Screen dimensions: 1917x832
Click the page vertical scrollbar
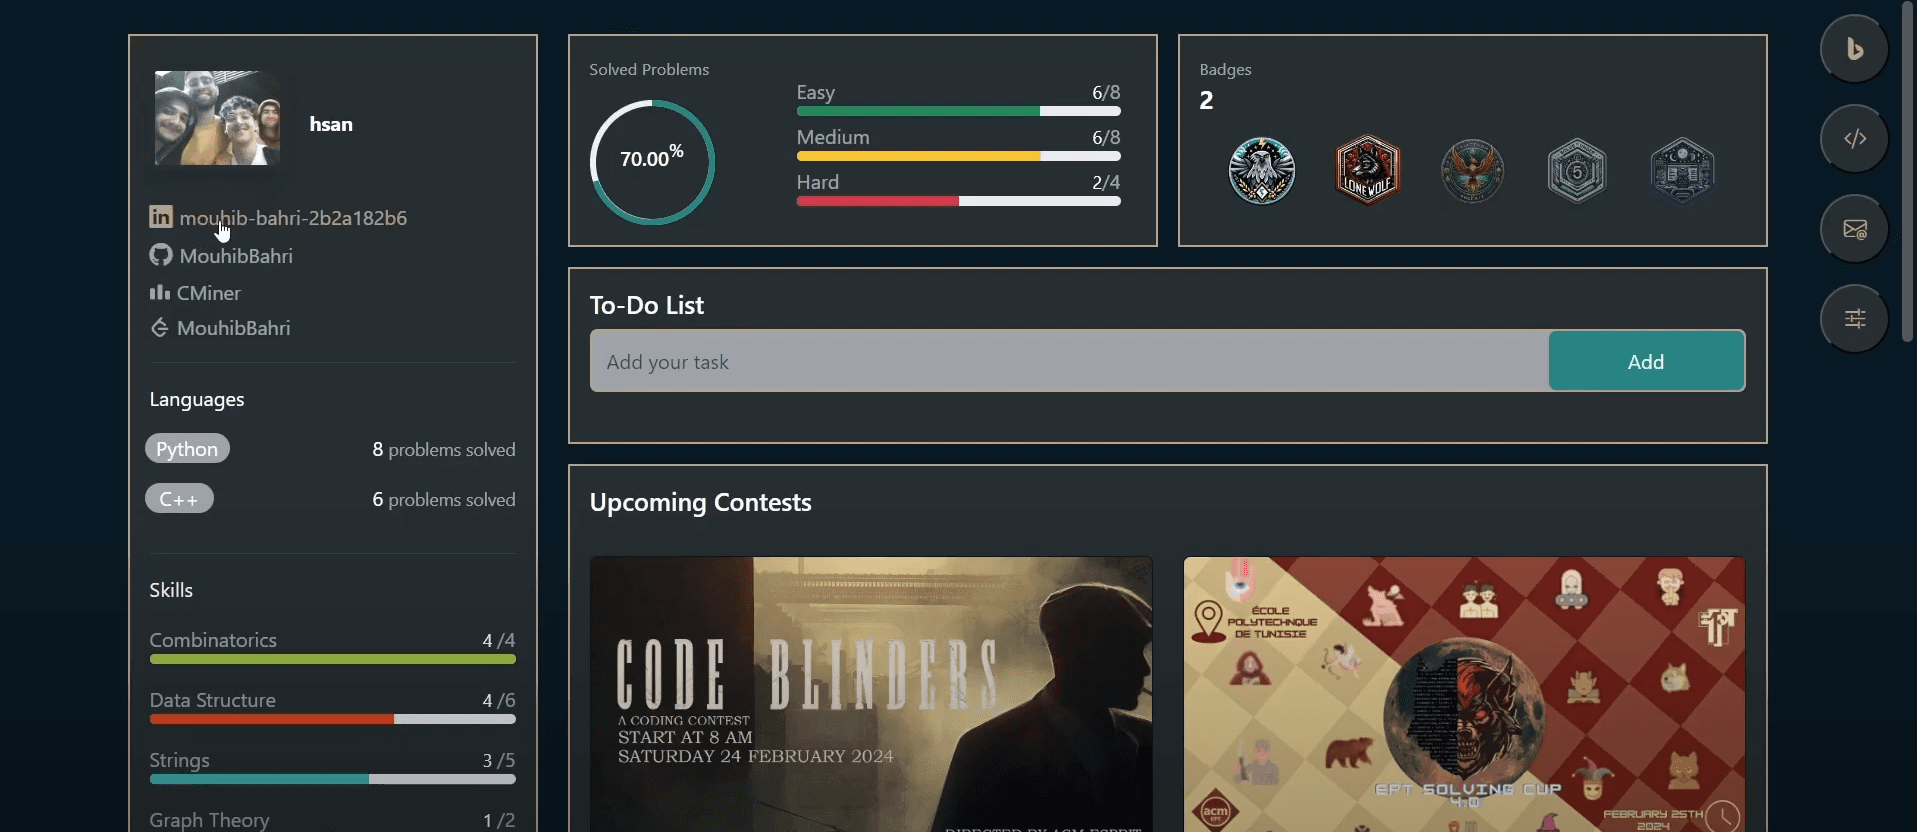coord(1908,172)
